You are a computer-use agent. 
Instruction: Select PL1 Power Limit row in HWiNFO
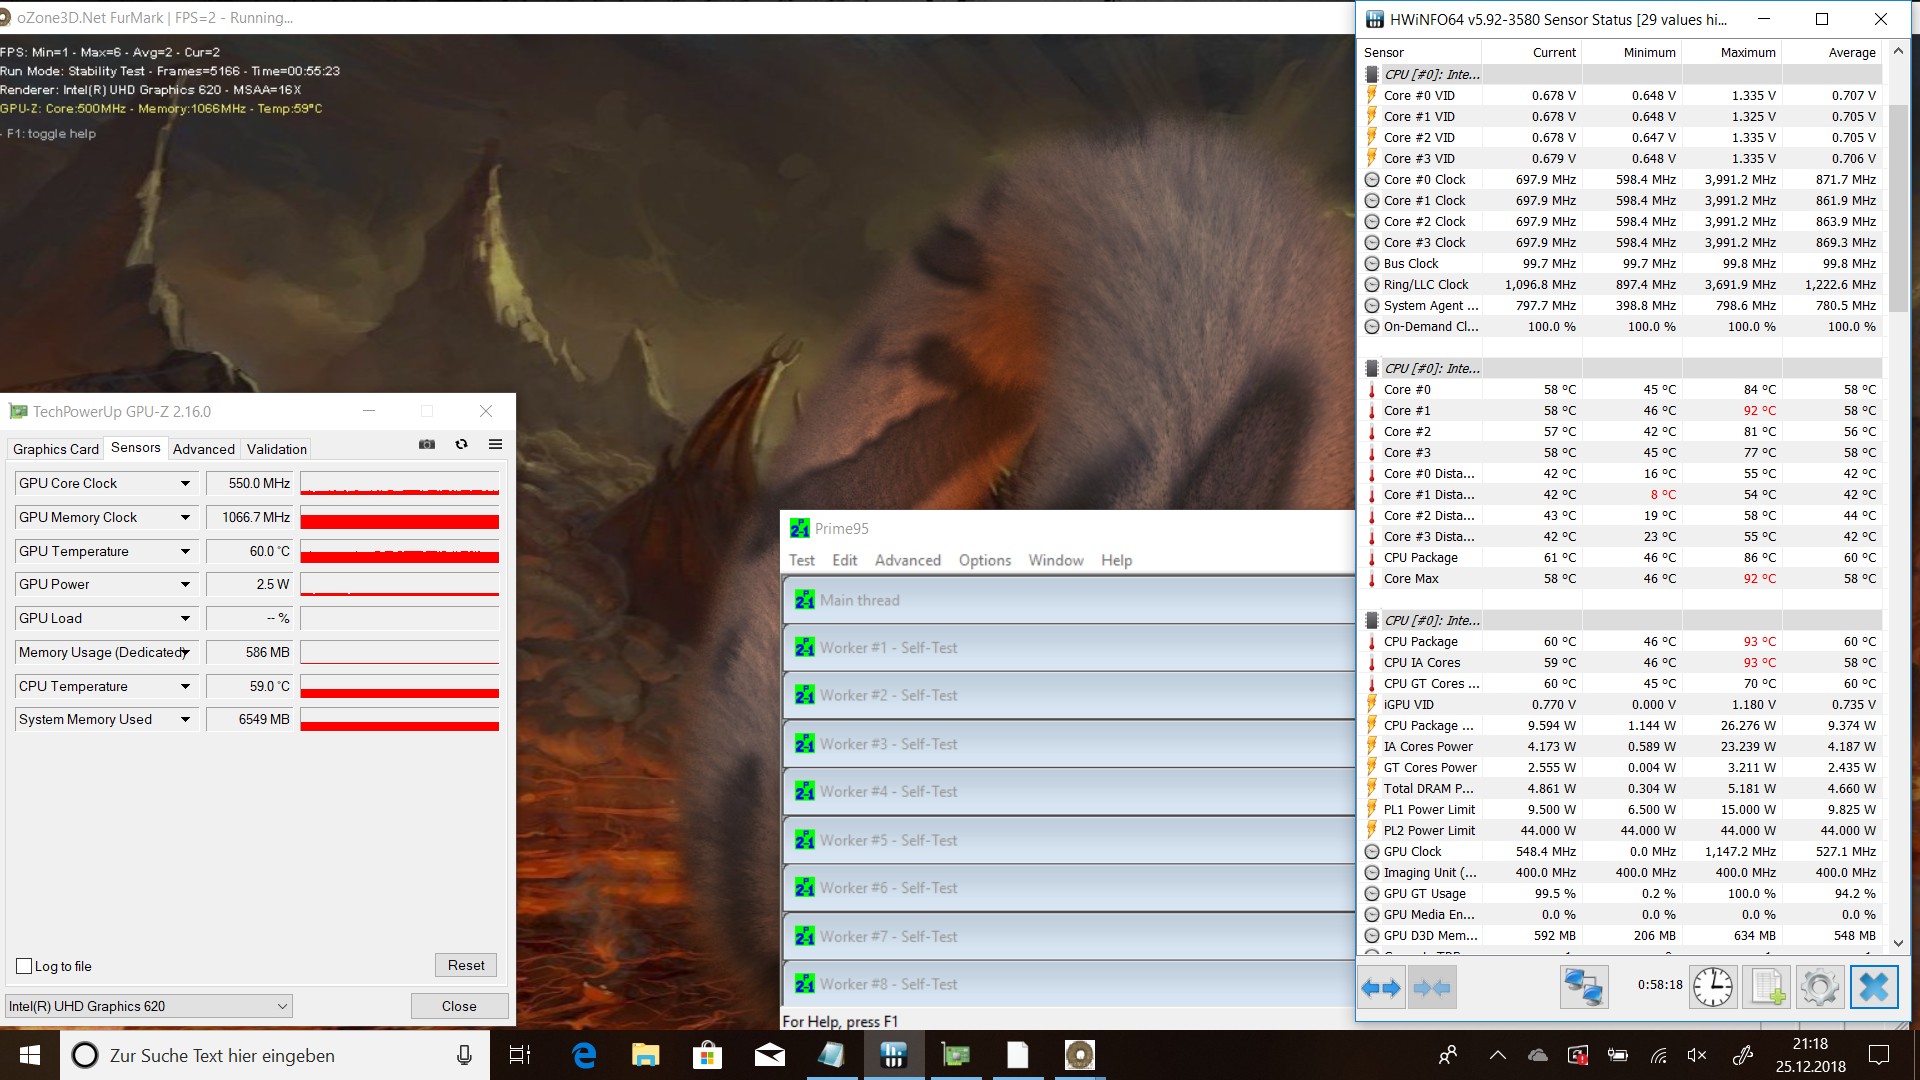[x=1621, y=810]
